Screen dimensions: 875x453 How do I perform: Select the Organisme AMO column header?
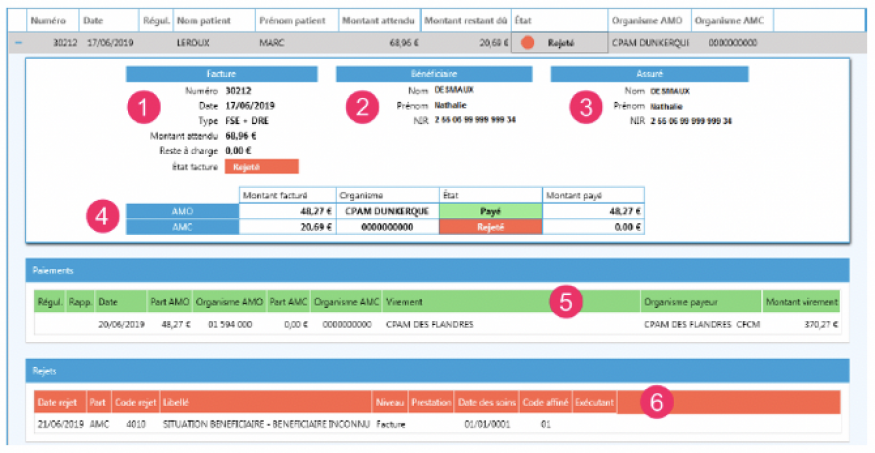pyautogui.click(x=648, y=20)
